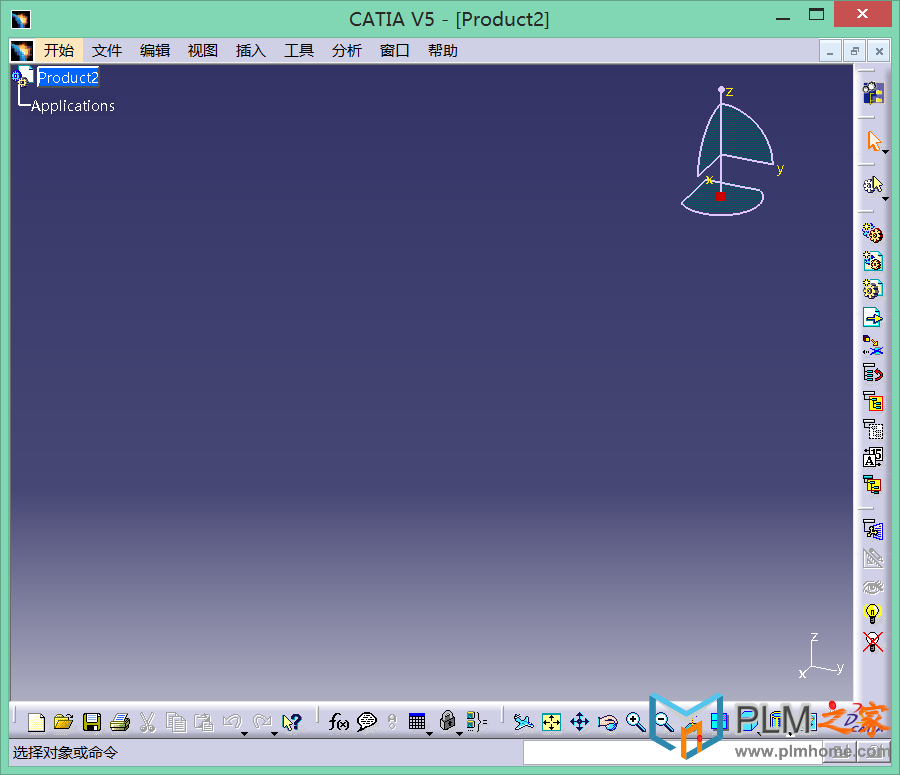
Task: Select the Pan arrows tool
Action: click(580, 722)
